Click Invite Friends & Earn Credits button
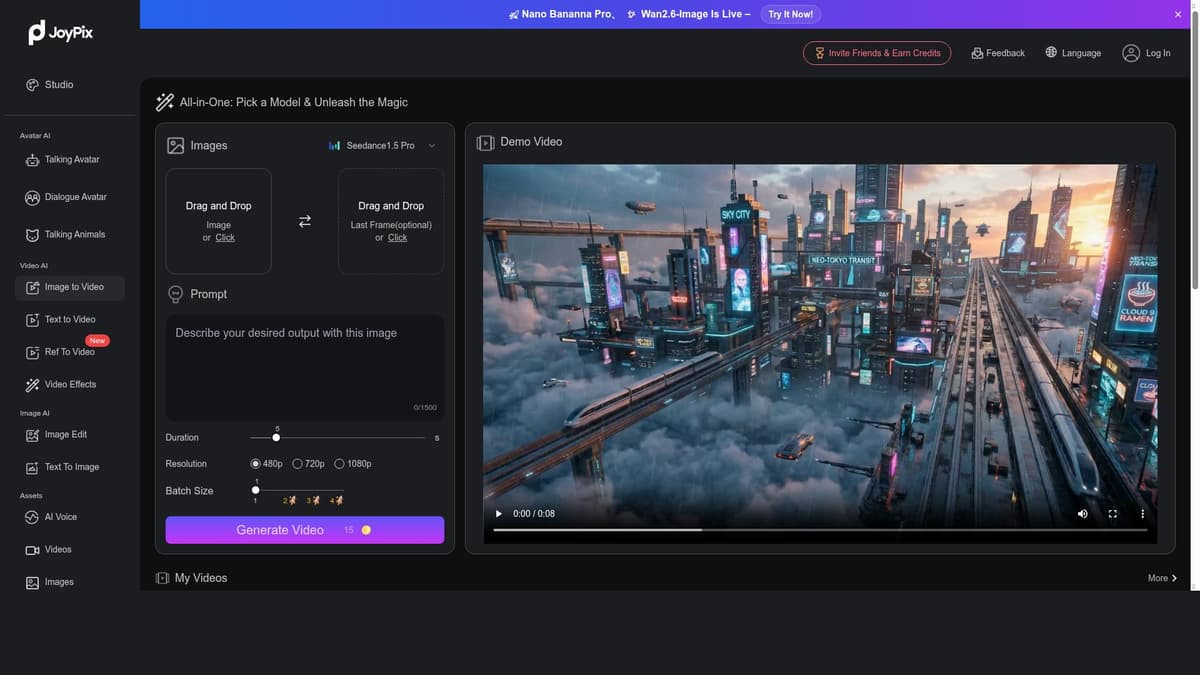Viewport: 1200px width, 675px height. [877, 53]
